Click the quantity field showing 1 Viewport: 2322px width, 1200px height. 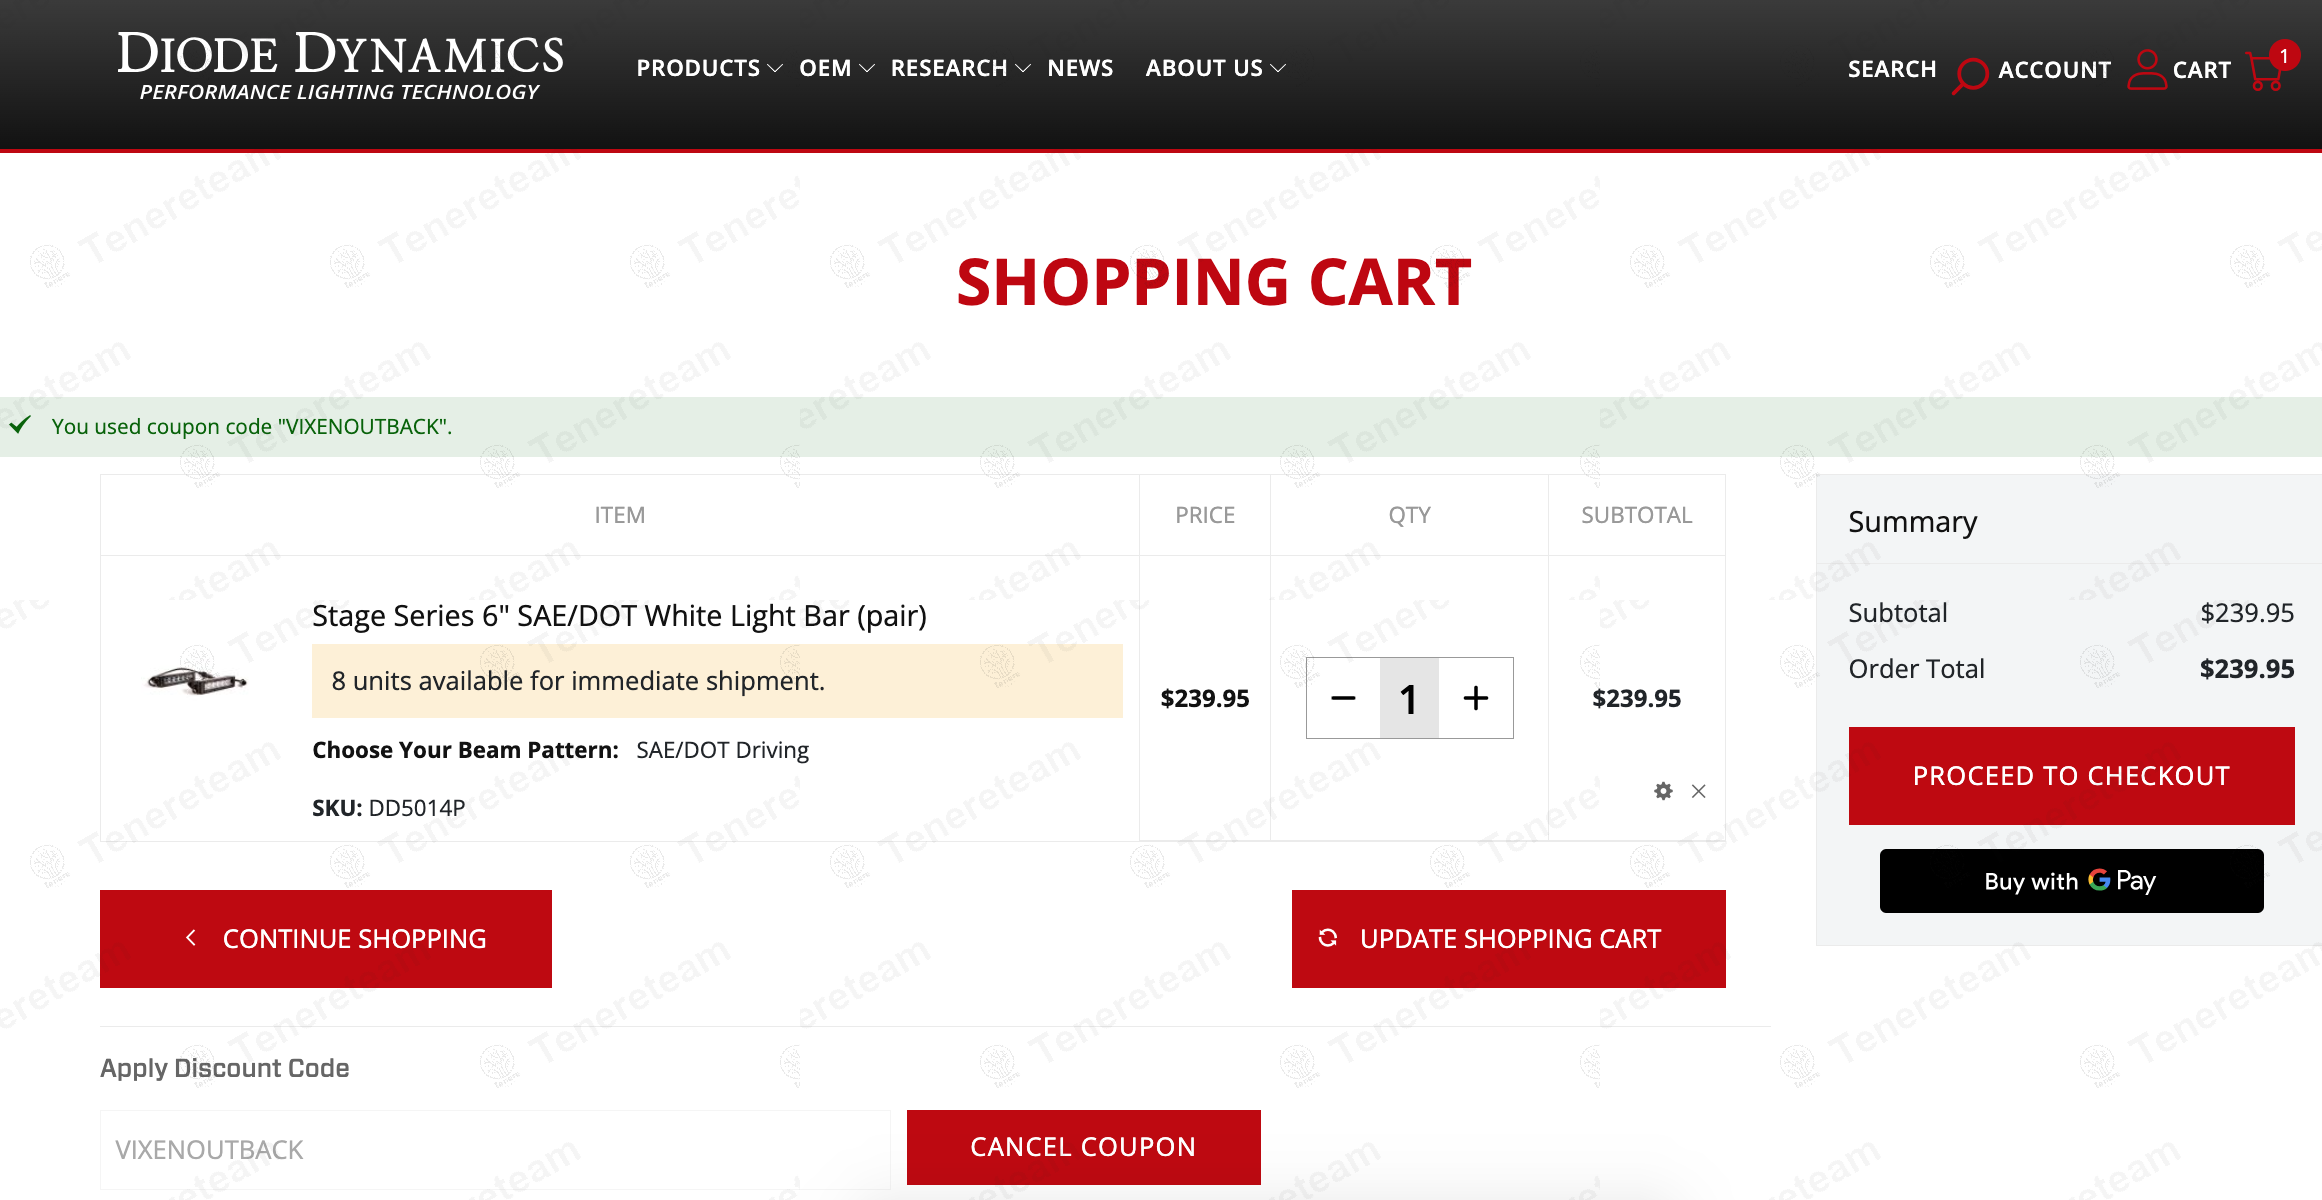[x=1409, y=698]
